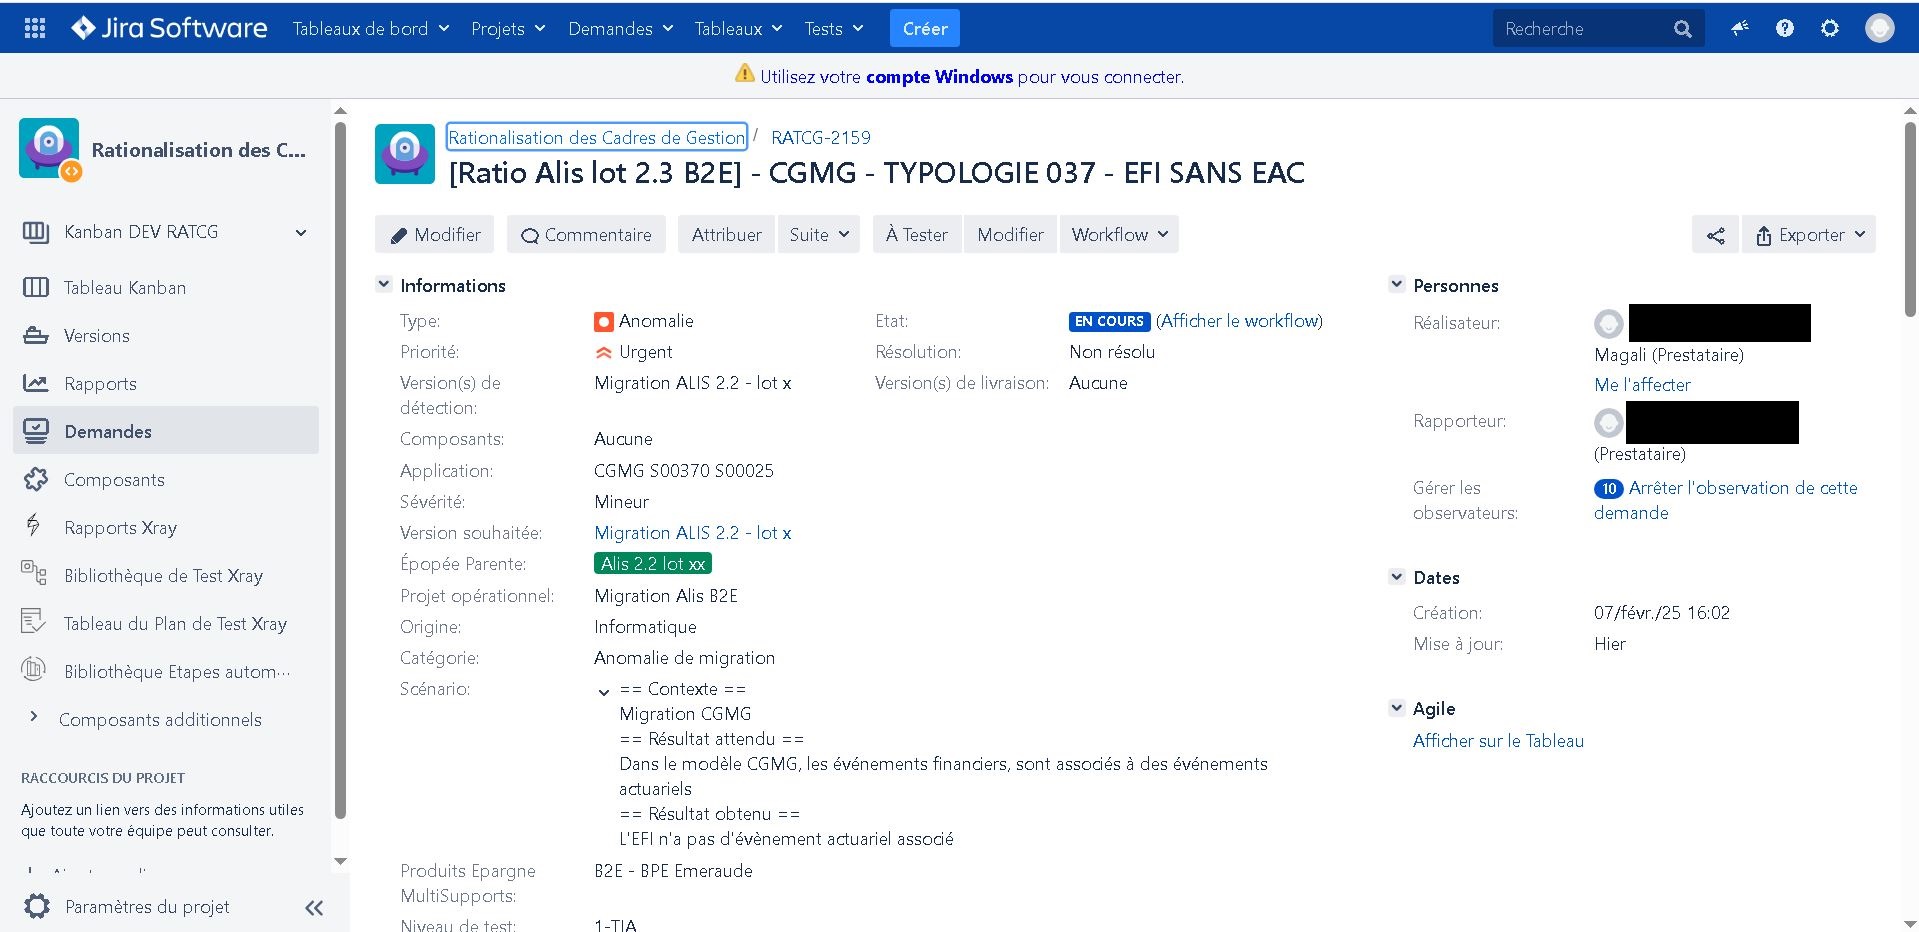Click Afficher sur le Tableau link
Viewport: 1919px width, 932px height.
[x=1498, y=741]
